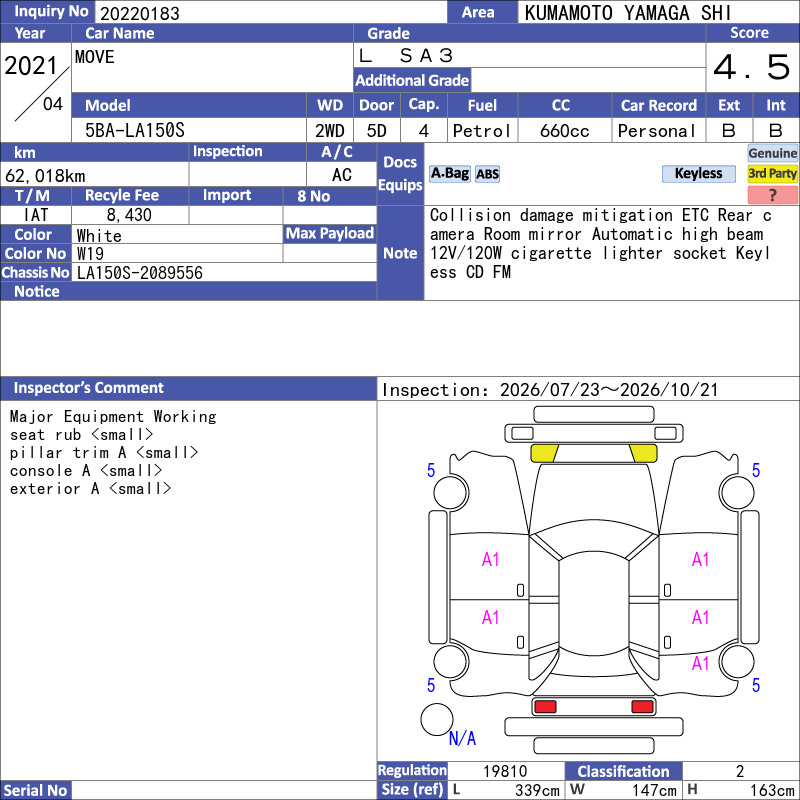The height and width of the screenshot is (800, 800).
Task: Click the 'pillar trim A <small>' comment
Action: (x=104, y=453)
